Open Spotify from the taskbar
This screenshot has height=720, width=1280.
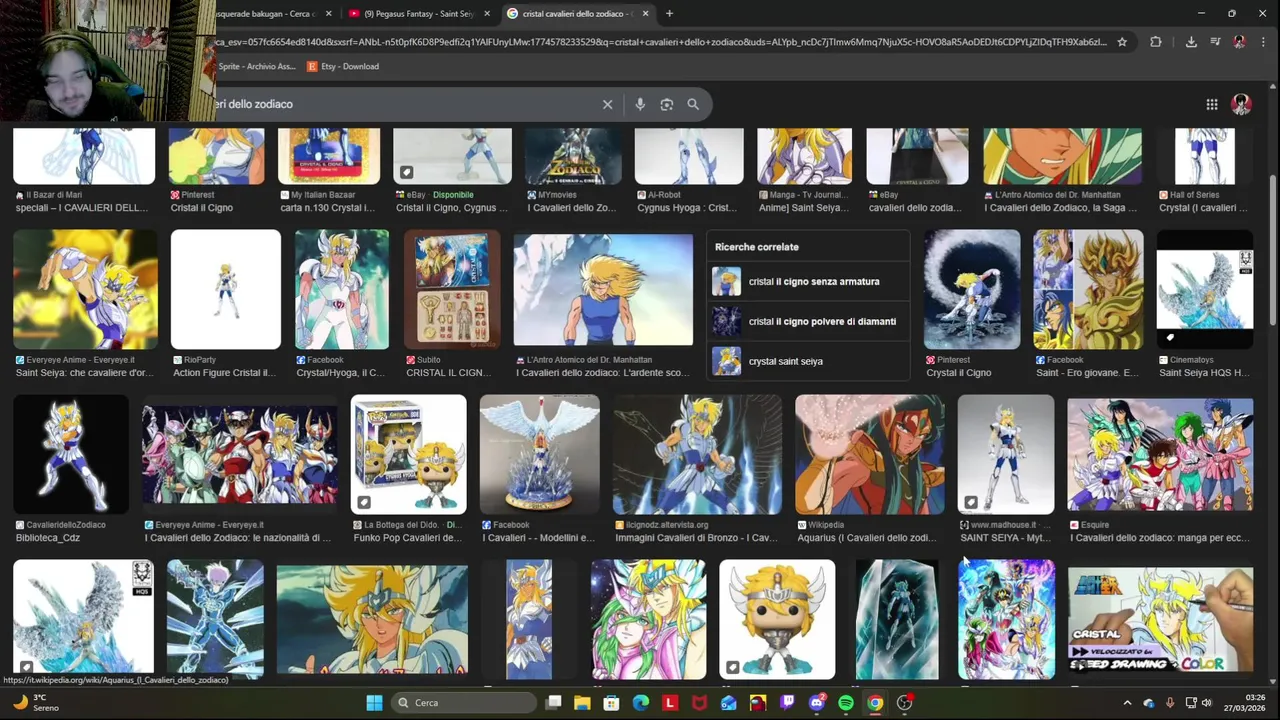point(846,703)
